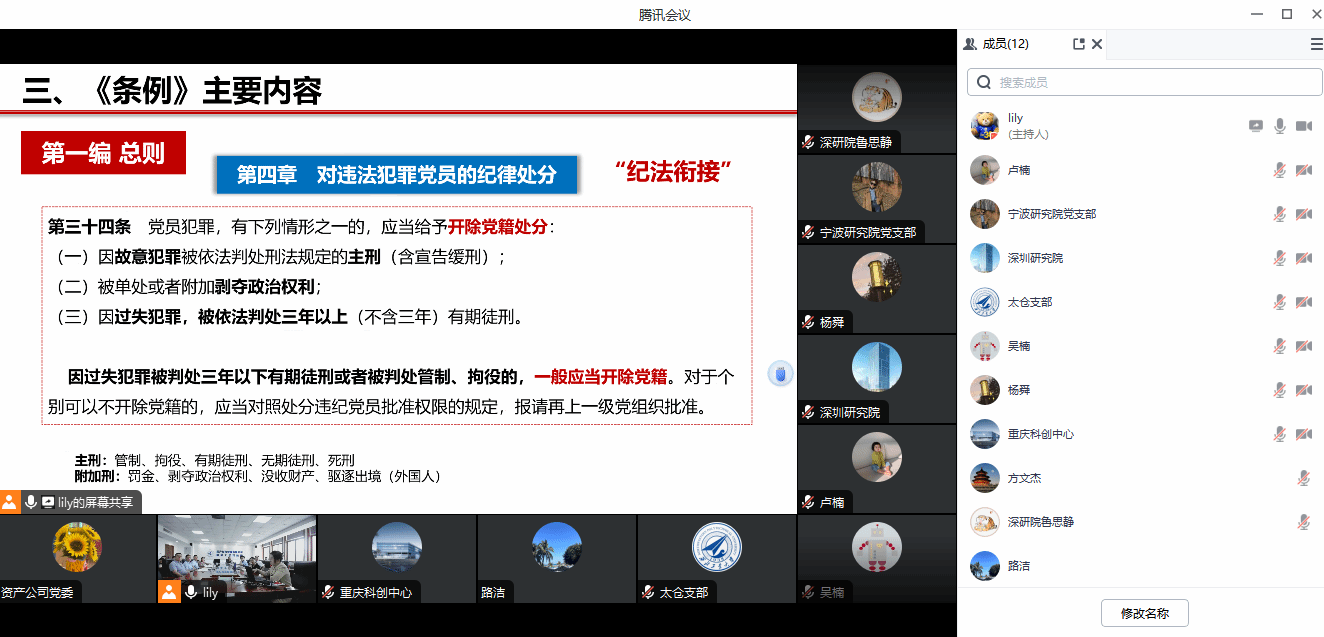Toggle camera for 卢楠 in the list
Screen dimensions: 1324x637
click(1304, 170)
